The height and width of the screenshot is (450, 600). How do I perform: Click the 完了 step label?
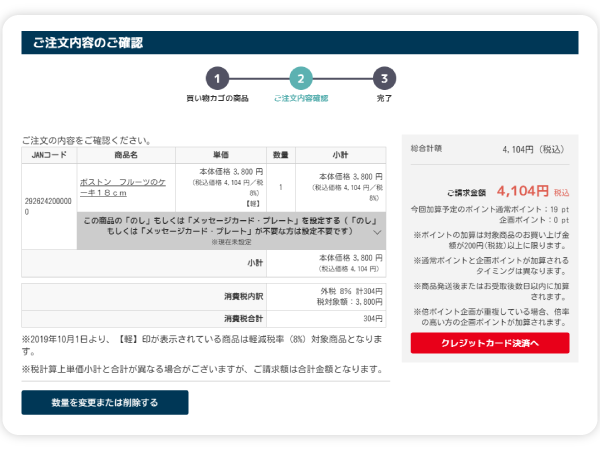[x=384, y=99]
